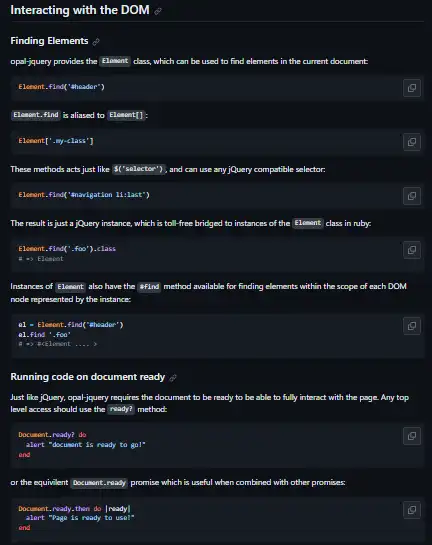This screenshot has width=432, height=545.
Task: Click anchor link icon beside Finding Elements
Action: 96,42
